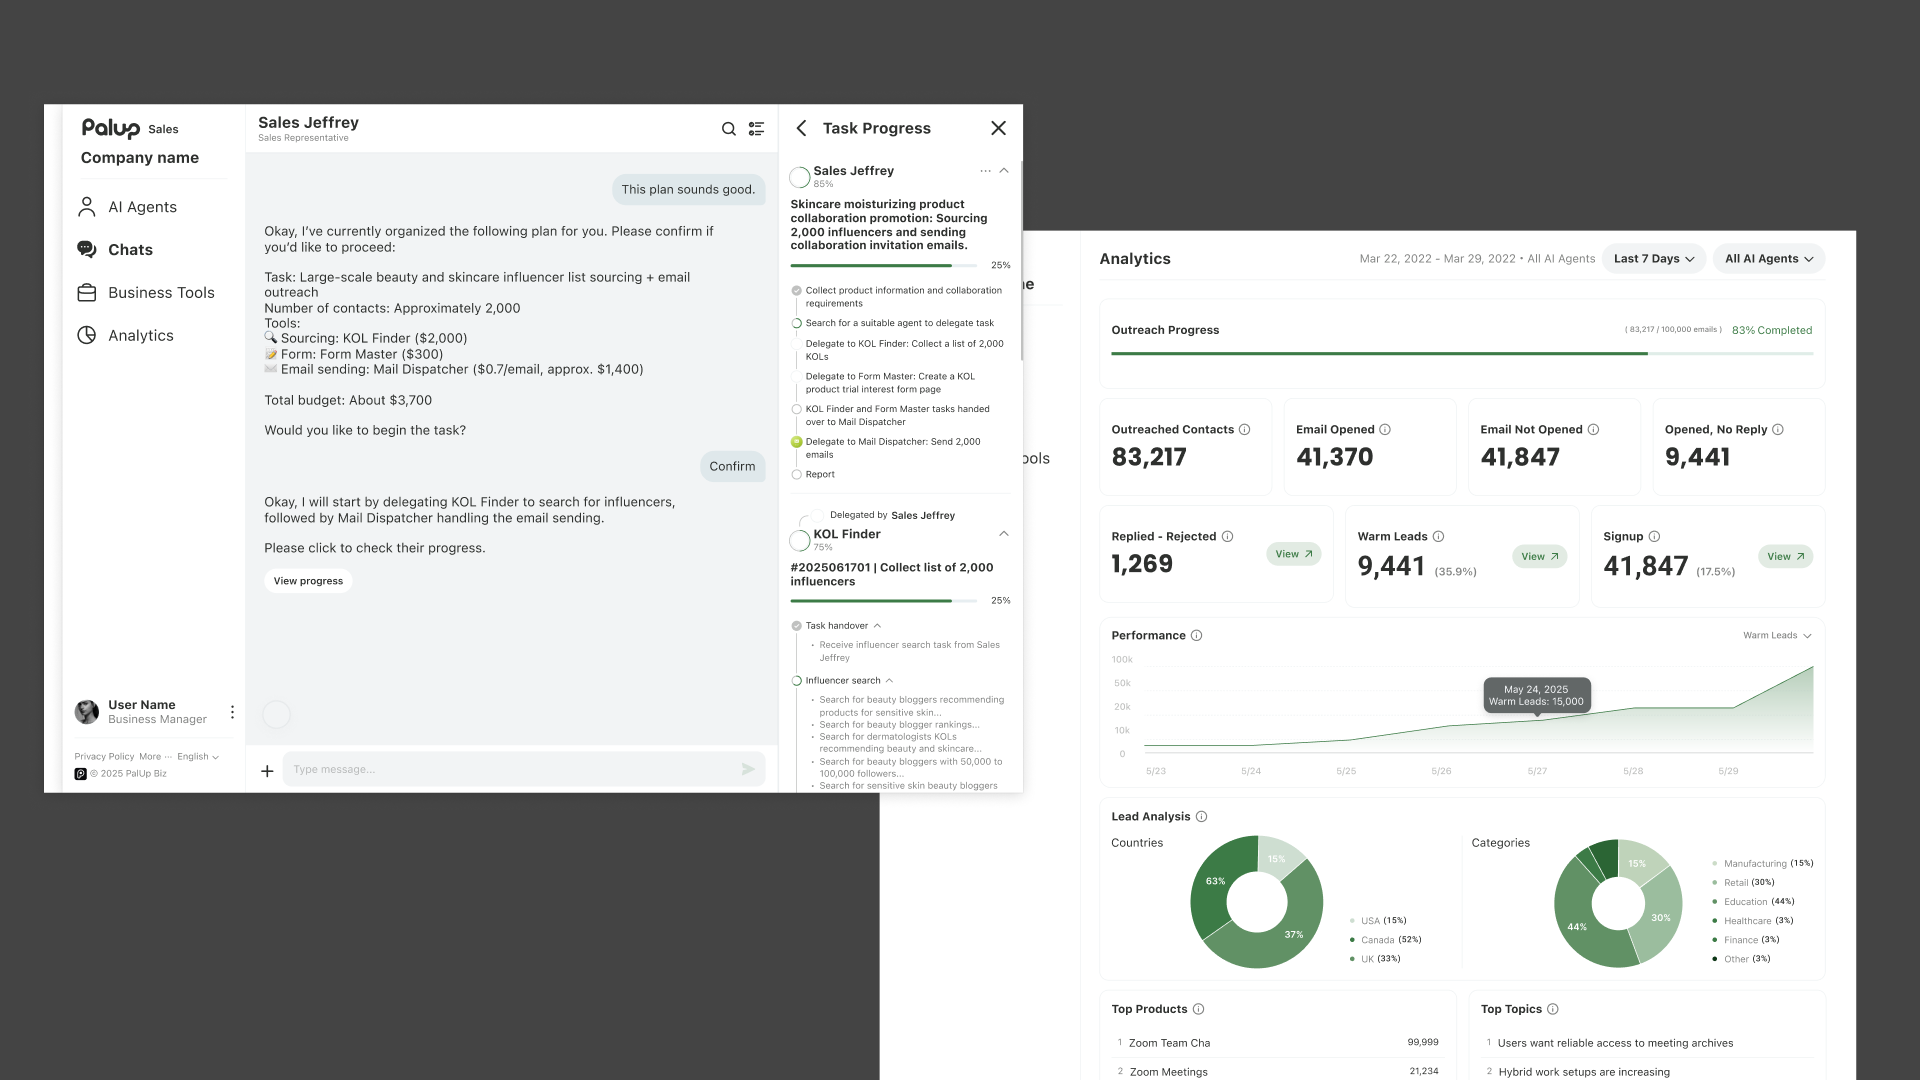
Task: Click info icon beside Top Topics
Action: coord(1553,1010)
